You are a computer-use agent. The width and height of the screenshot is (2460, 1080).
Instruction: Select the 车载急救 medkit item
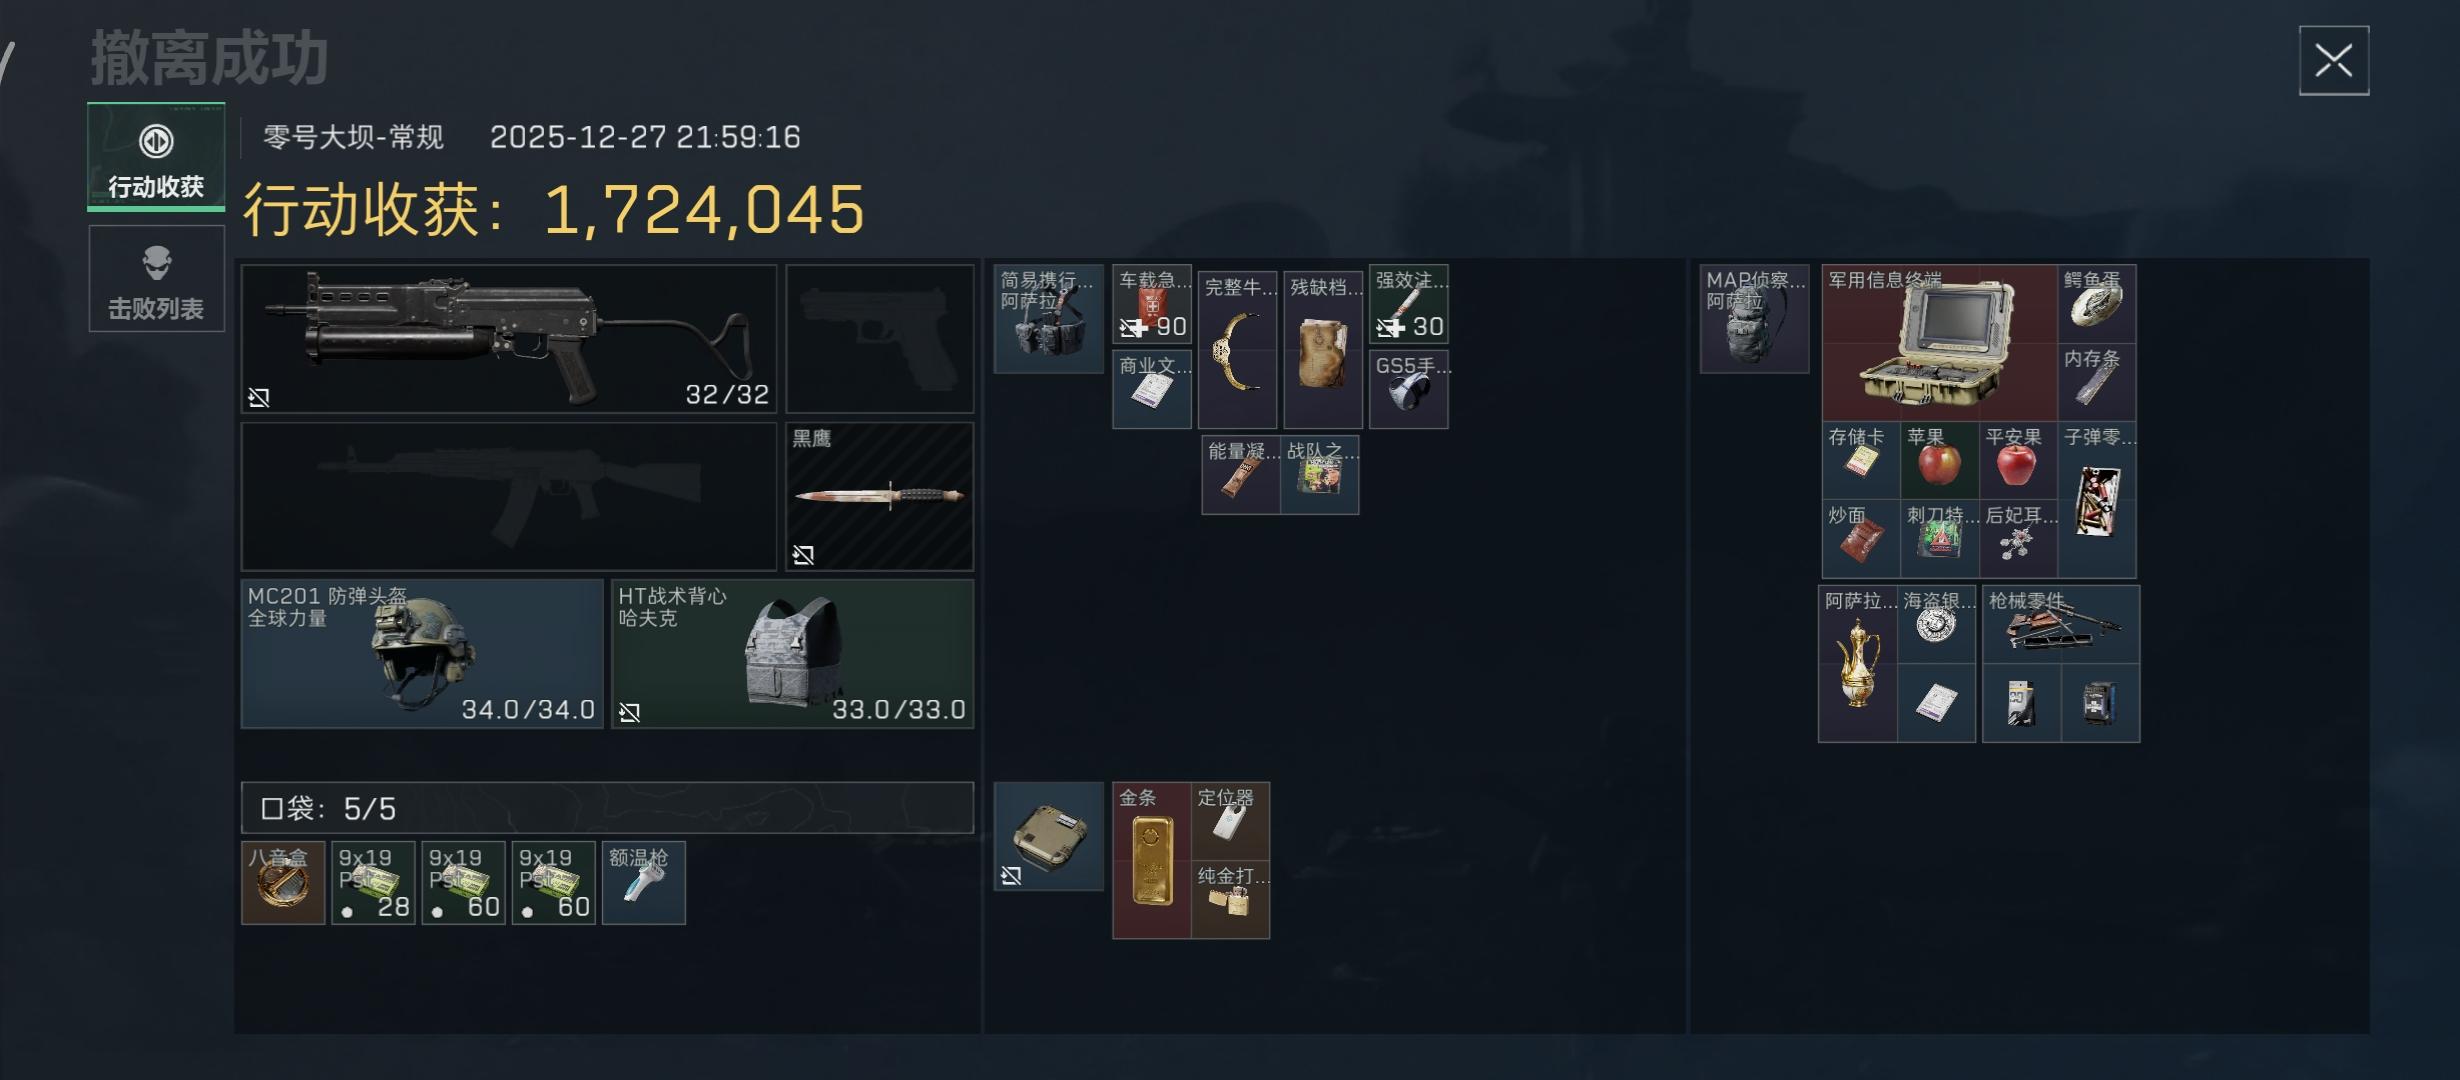1151,304
